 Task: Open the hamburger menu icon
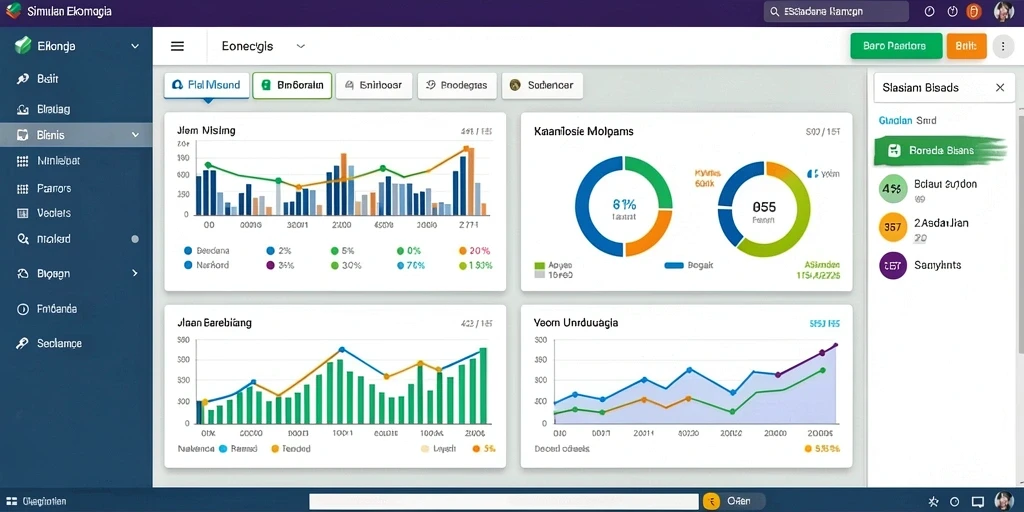coord(177,46)
